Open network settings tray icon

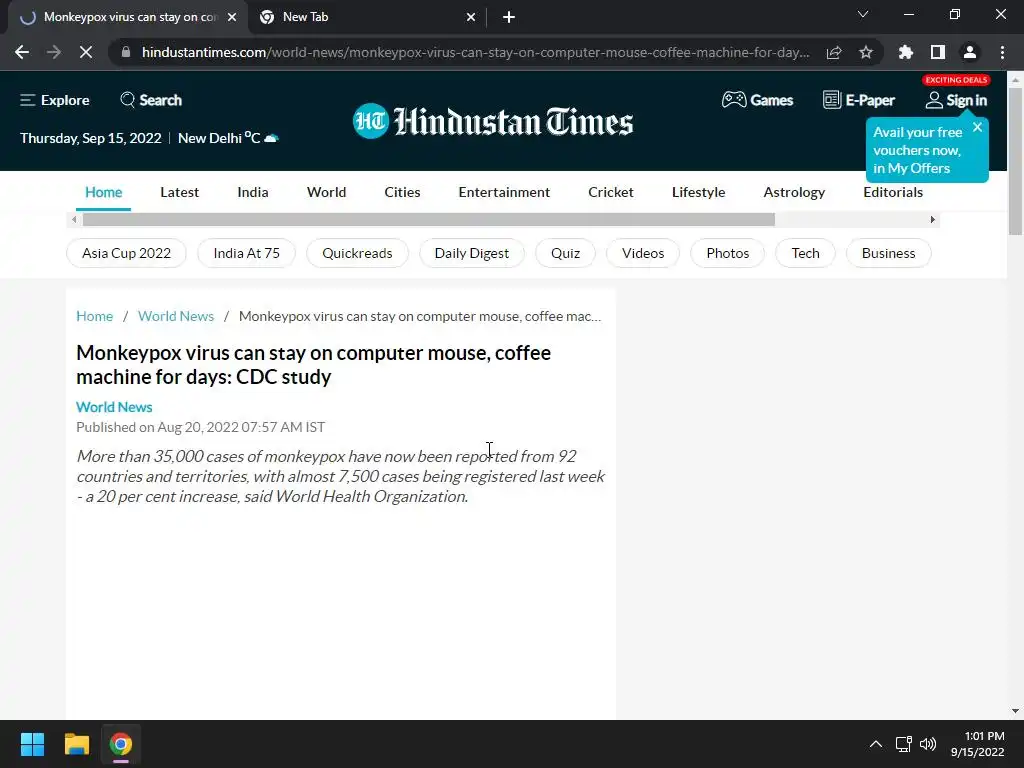click(x=904, y=744)
